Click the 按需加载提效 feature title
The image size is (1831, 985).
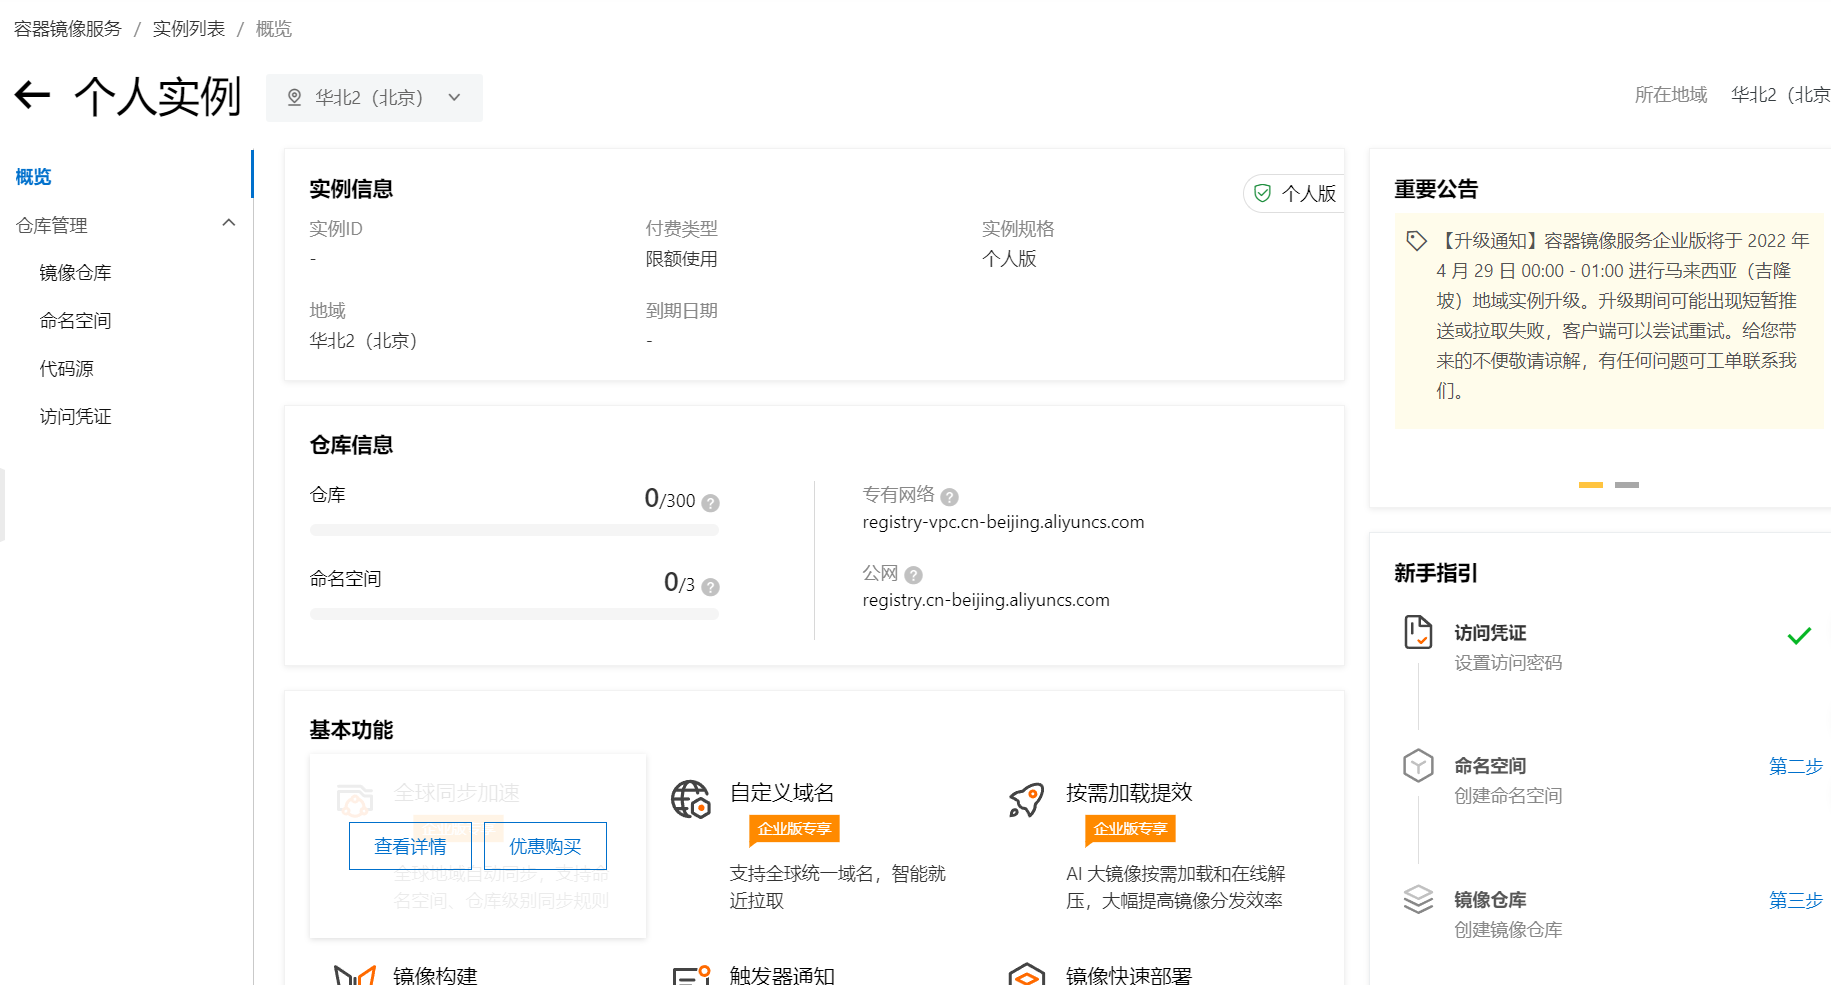pos(1129,793)
